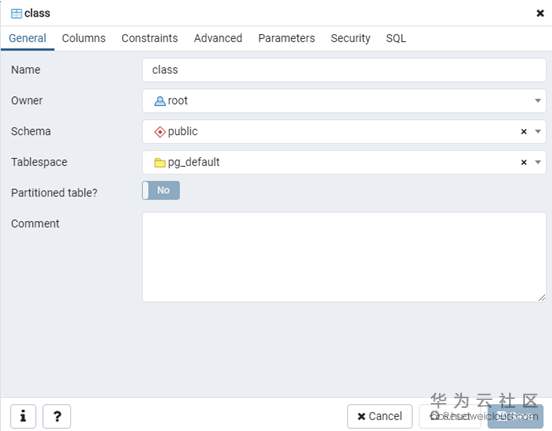This screenshot has height=431, width=552.
Task: Open the Constraints tab
Action: pos(150,38)
